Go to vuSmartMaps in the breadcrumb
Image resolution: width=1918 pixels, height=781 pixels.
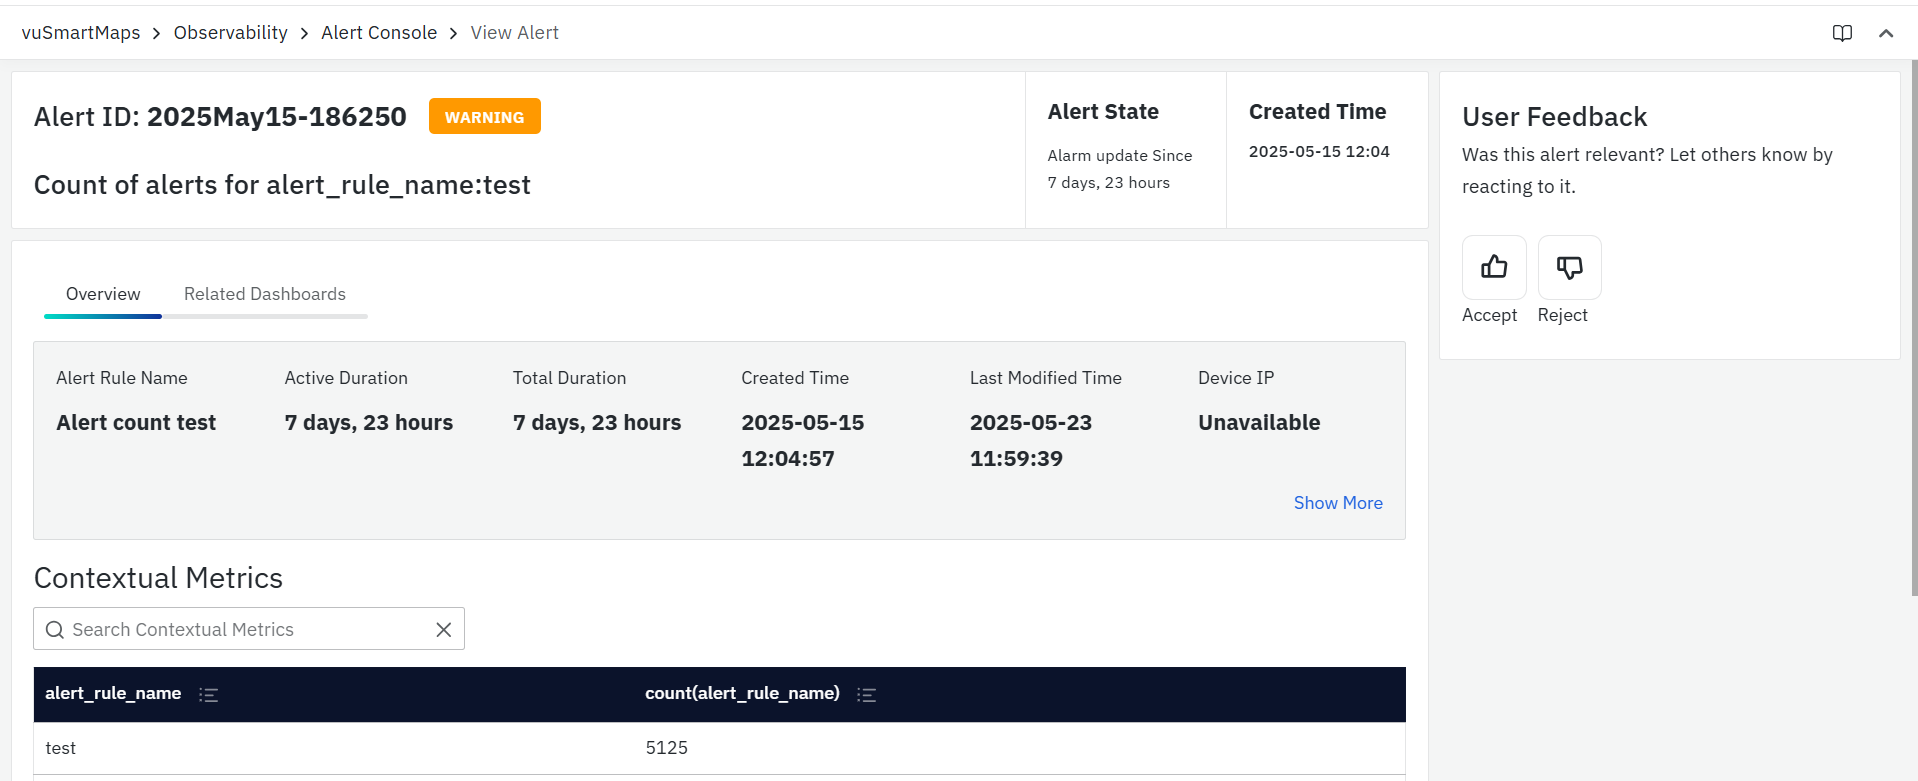click(x=81, y=33)
